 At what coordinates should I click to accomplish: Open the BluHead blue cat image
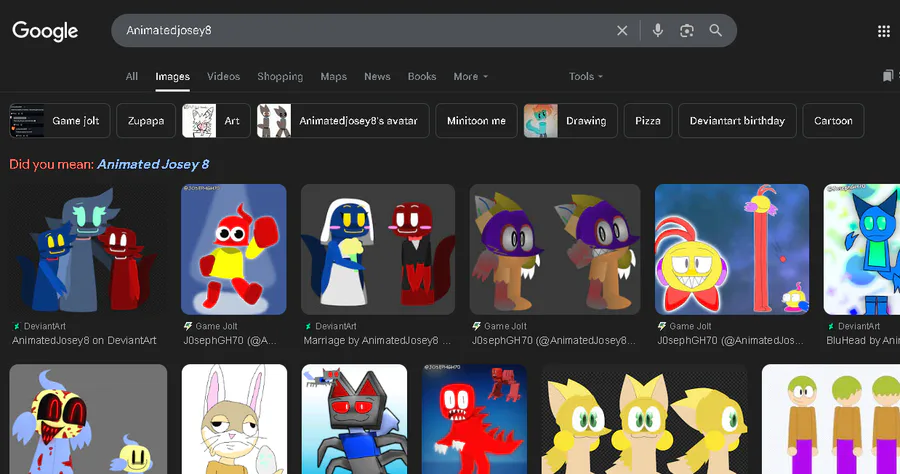862,249
